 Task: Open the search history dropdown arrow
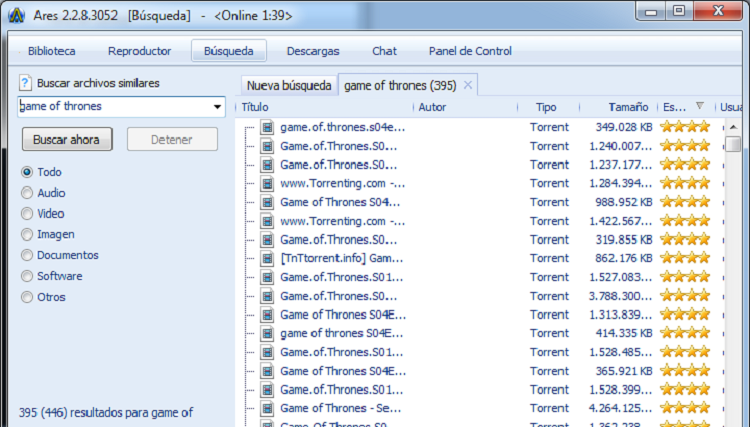click(217, 107)
